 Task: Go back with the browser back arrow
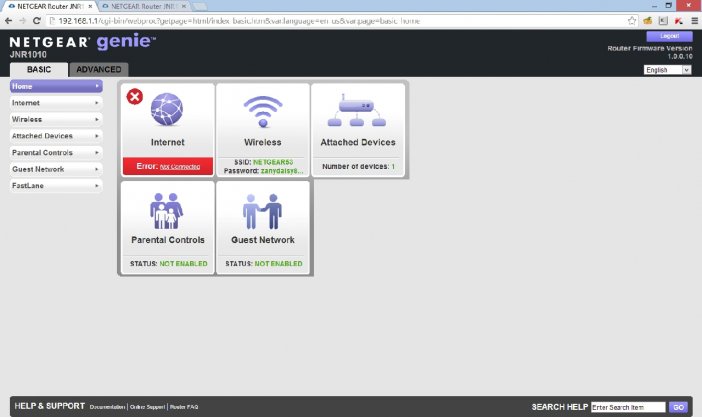9,21
